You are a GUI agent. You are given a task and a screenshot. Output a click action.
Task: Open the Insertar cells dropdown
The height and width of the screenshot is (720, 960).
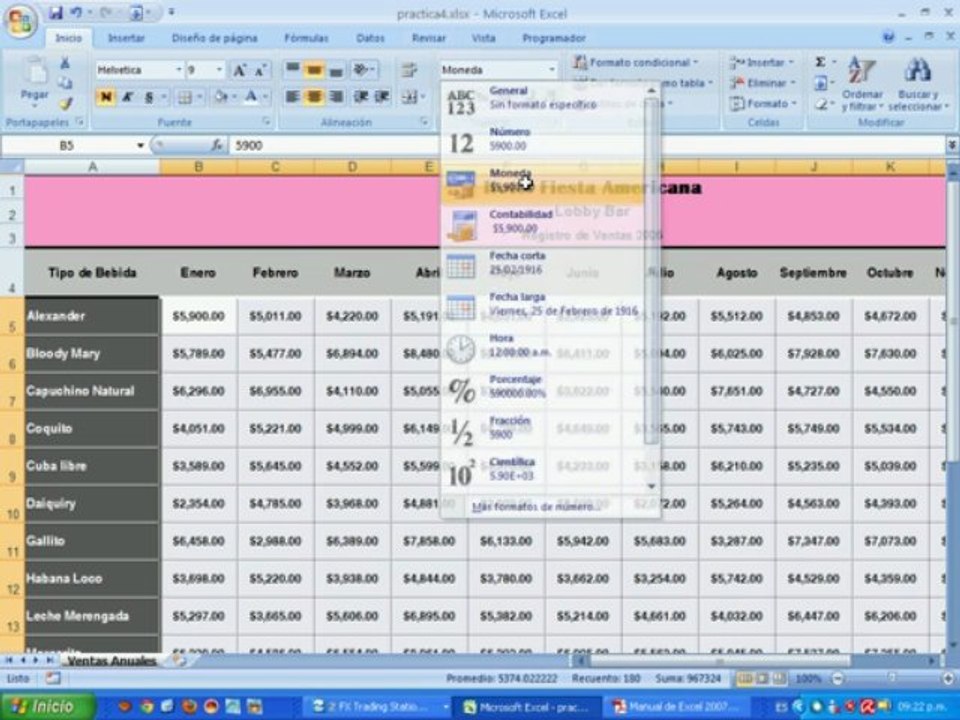coord(762,62)
